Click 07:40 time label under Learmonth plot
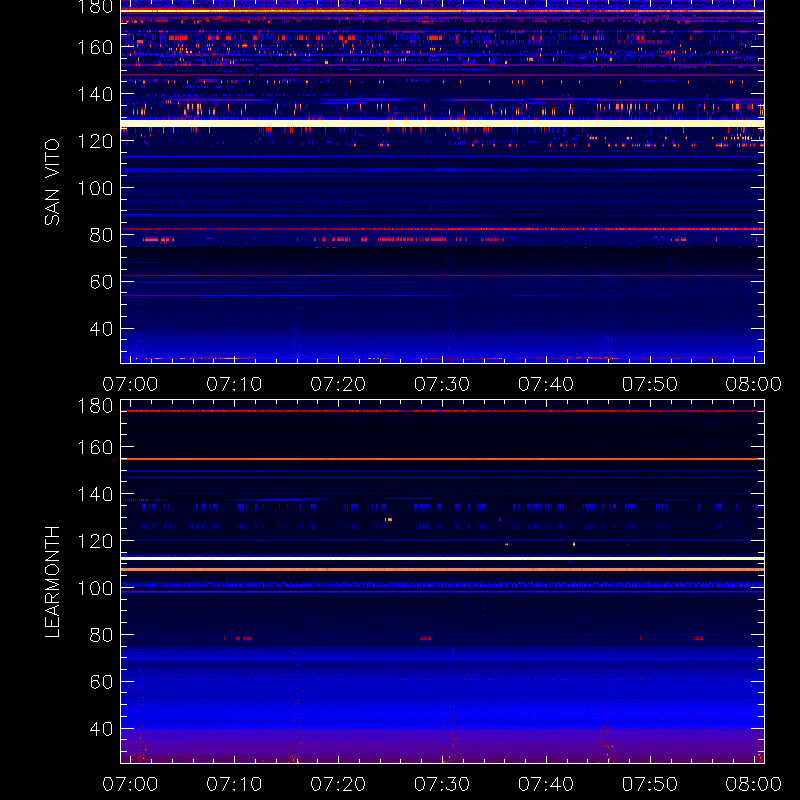Viewport: 800px width, 800px height. (x=546, y=784)
